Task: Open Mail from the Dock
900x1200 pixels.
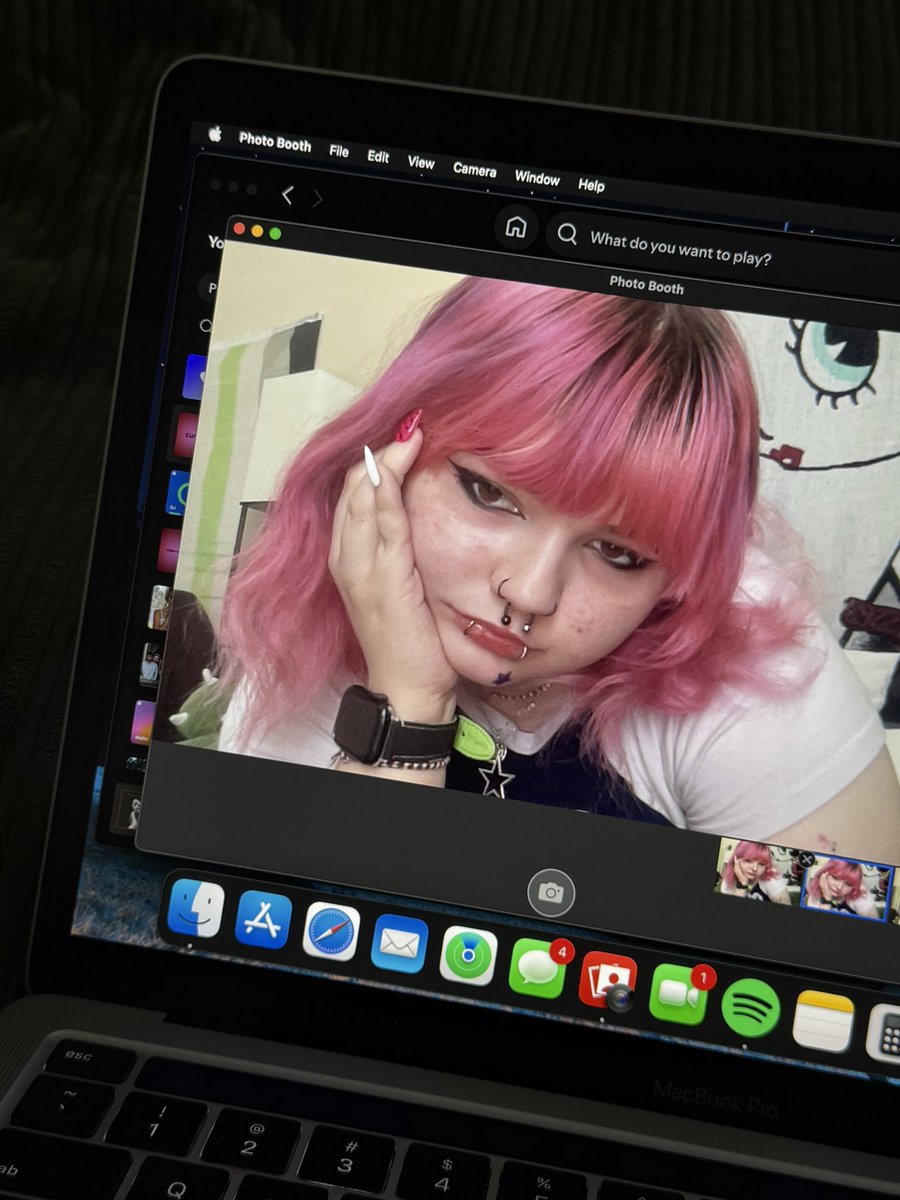Action: [399, 944]
